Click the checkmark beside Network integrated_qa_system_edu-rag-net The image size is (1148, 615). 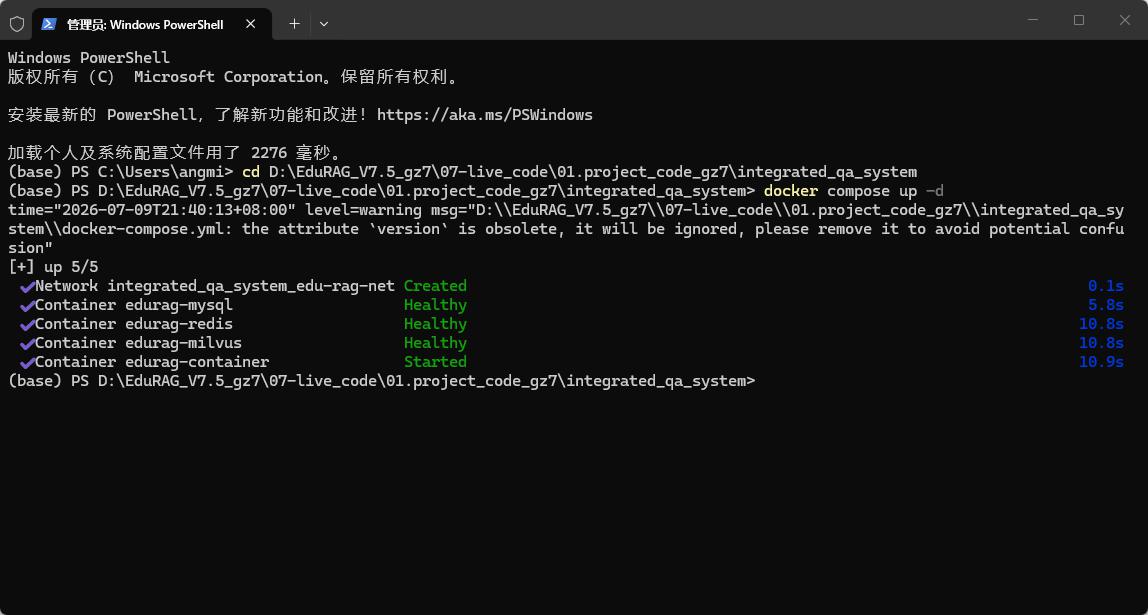coord(27,286)
